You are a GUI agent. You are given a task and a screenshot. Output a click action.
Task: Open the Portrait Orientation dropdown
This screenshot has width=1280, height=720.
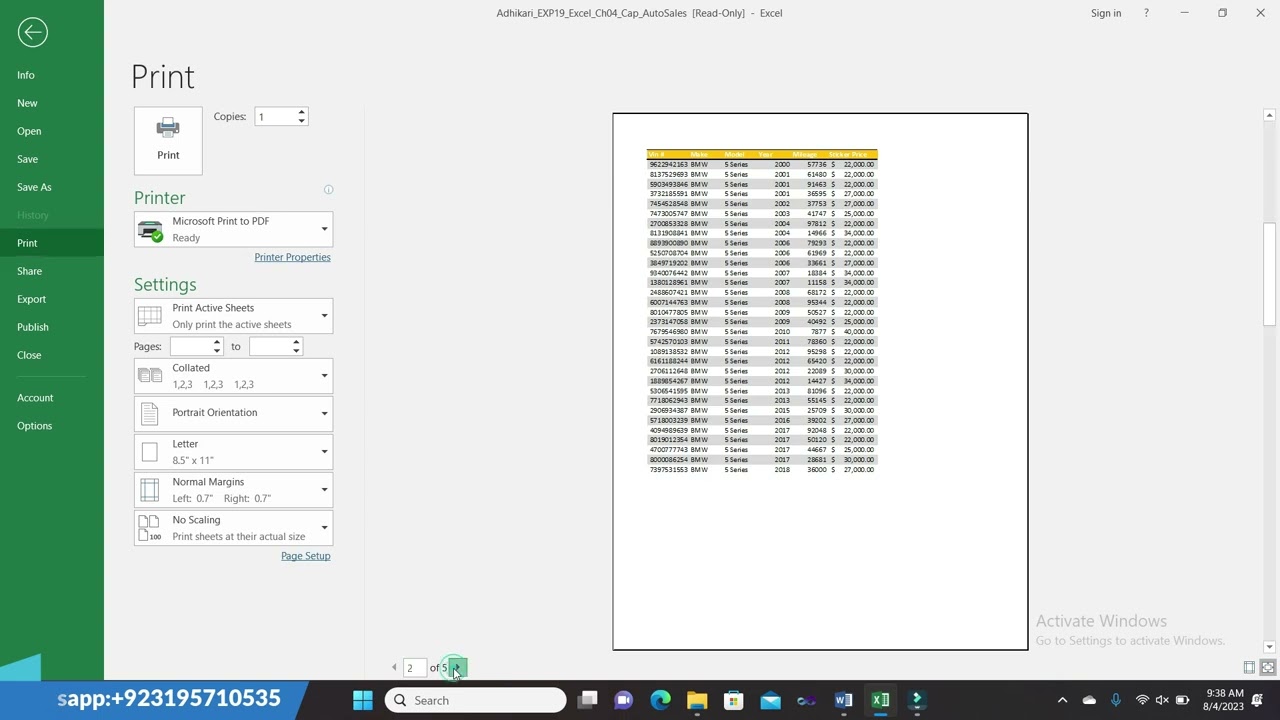pos(233,413)
